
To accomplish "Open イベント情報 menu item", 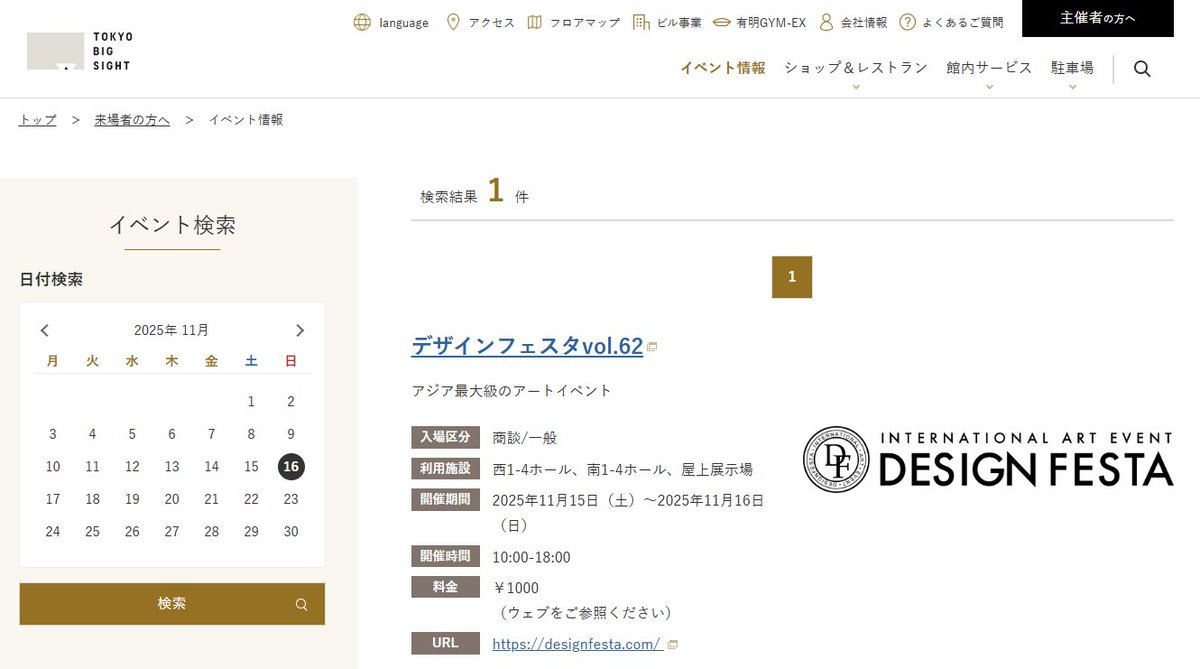I will pyautogui.click(x=723, y=68).
